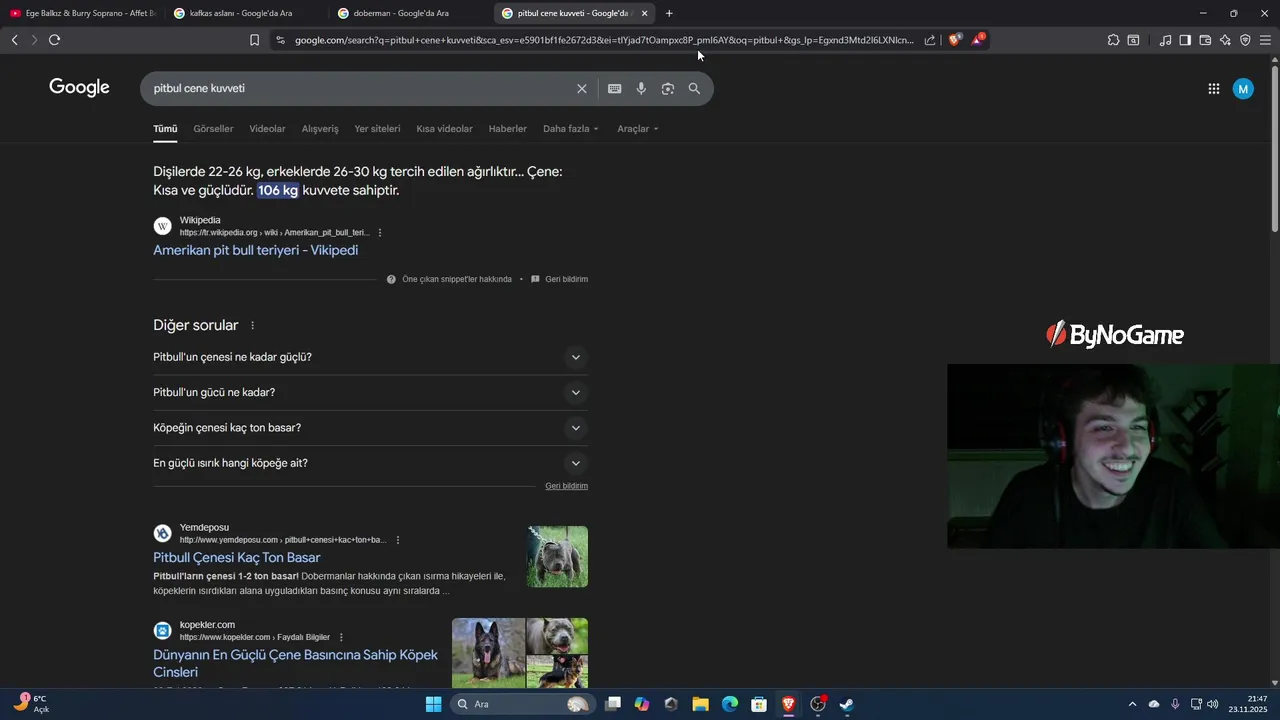Select the Alışveriş tab
This screenshot has height=720, width=1280.
point(320,129)
